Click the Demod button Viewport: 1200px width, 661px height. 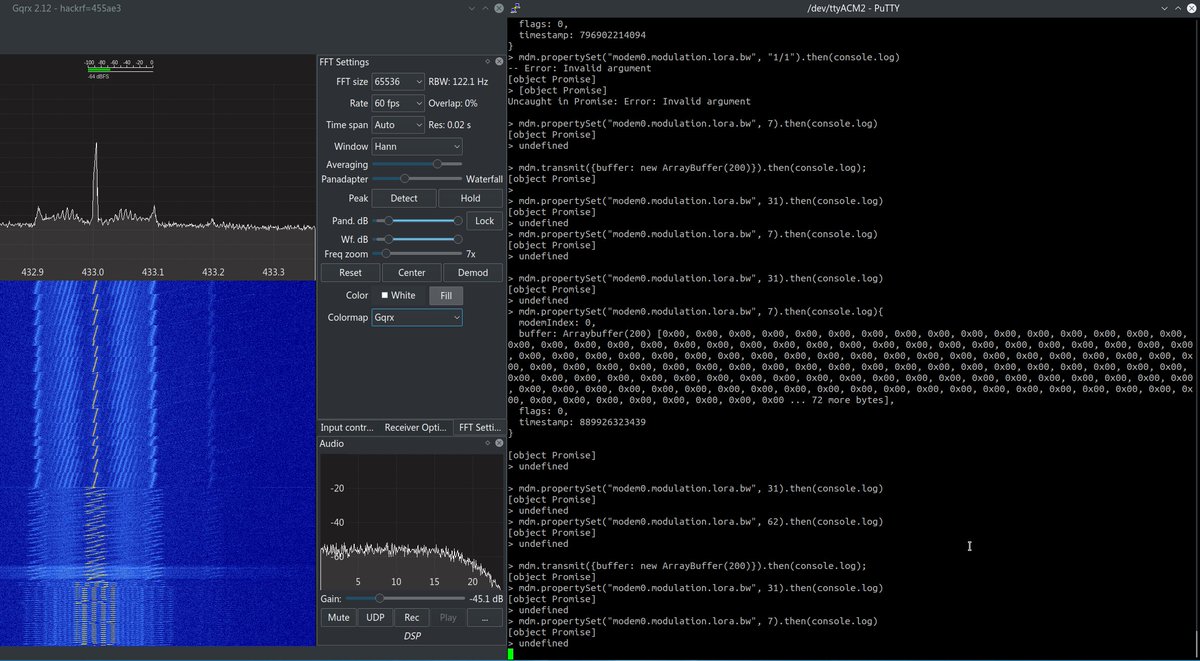(x=473, y=272)
